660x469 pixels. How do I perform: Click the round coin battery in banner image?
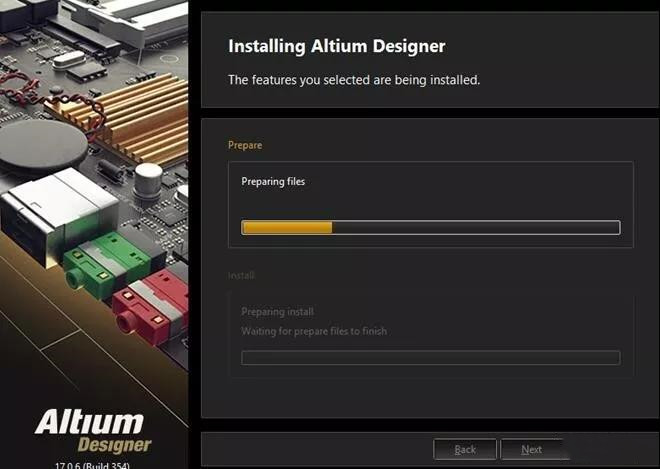coord(42,145)
